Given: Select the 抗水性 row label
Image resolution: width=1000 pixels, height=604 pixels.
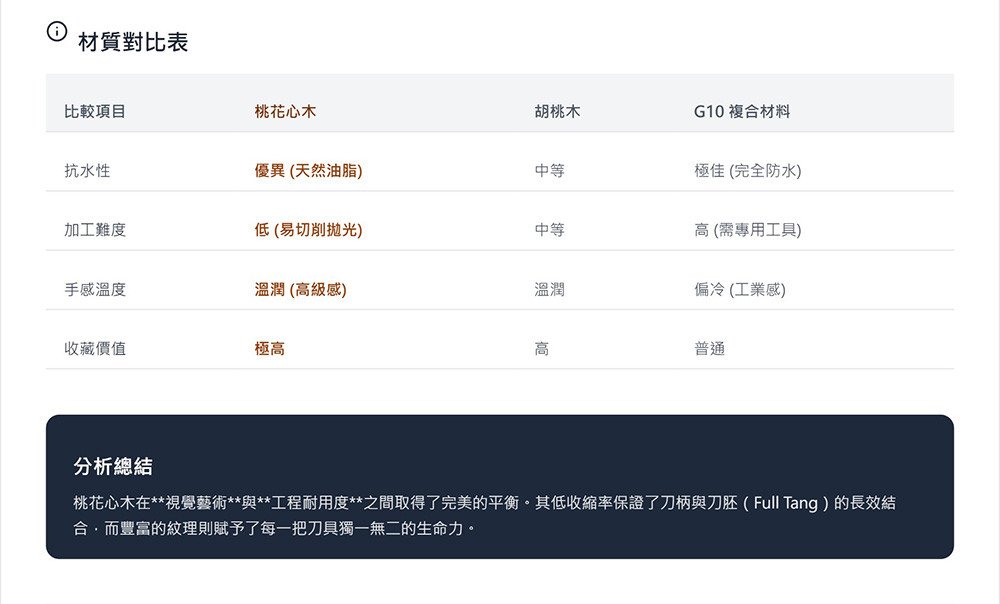Looking at the screenshot, I should pyautogui.click(x=87, y=171).
